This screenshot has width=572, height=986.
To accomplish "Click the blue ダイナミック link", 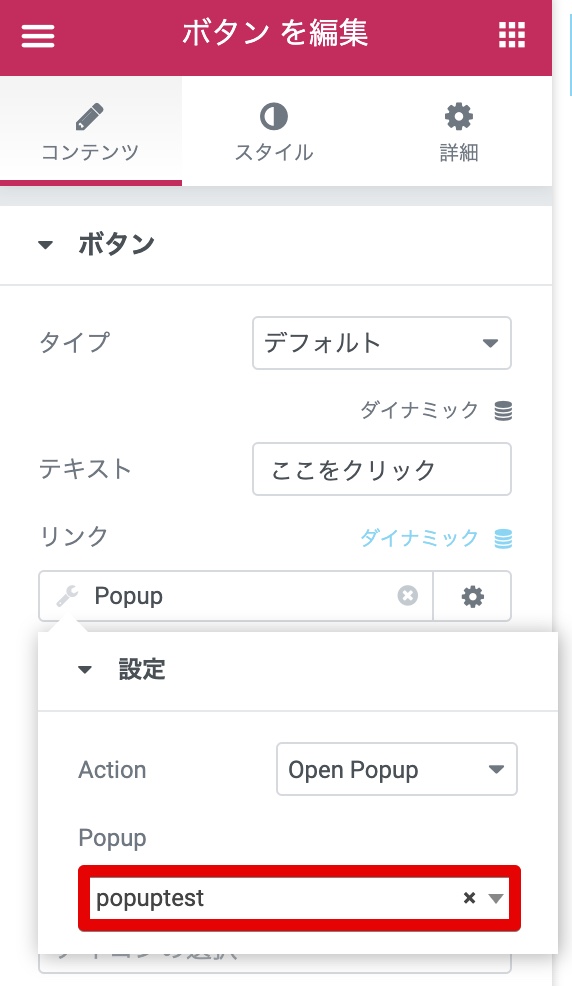I will point(419,538).
